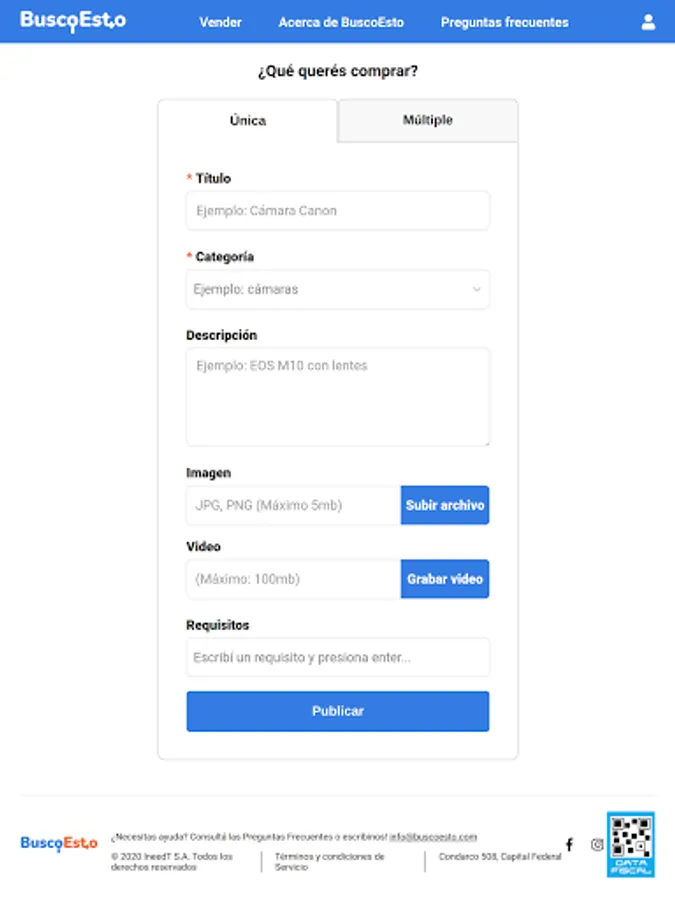Open the user account profile icon
Screen dimensions: 675x900
point(648,22)
